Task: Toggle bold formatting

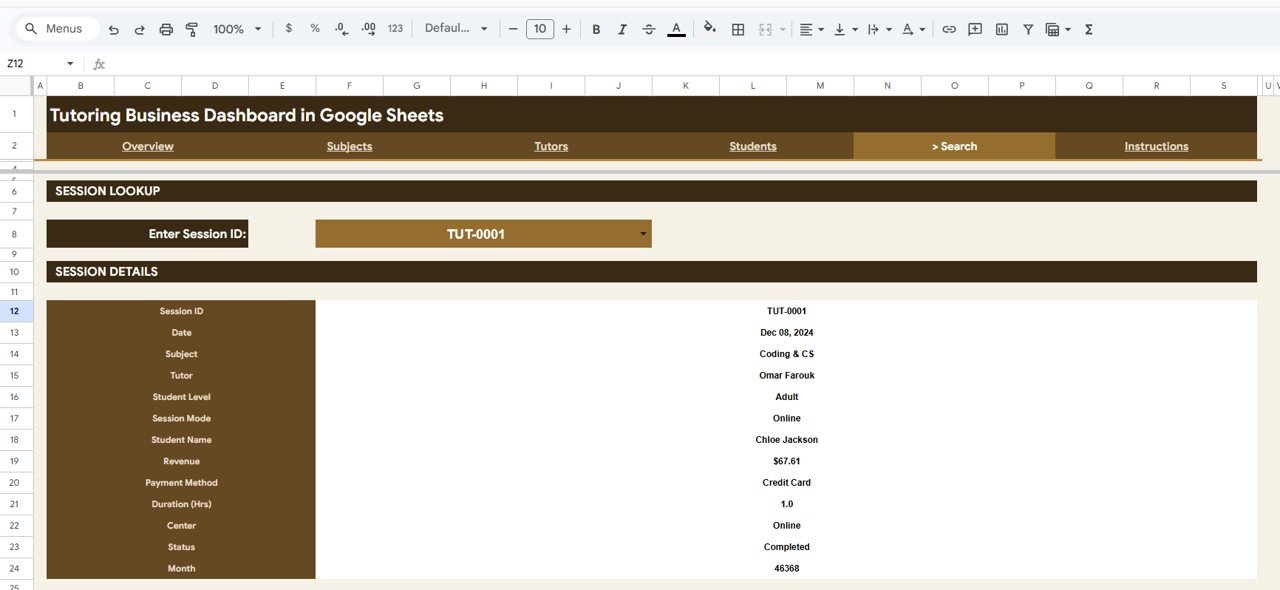Action: 597,29
